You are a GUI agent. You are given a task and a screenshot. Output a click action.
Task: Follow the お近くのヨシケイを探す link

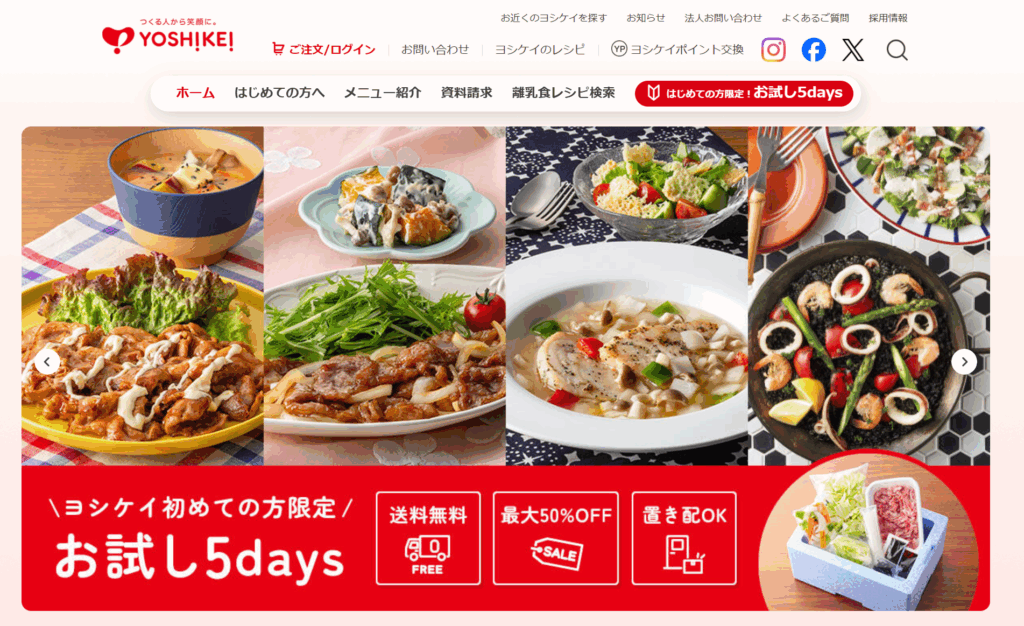click(553, 18)
